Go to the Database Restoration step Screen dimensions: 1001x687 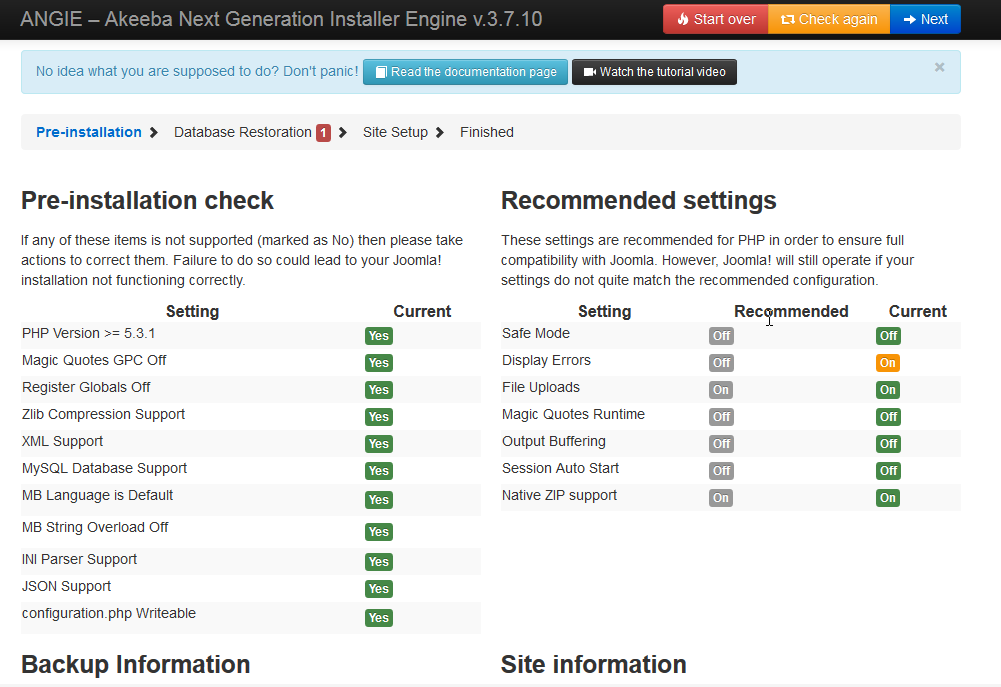242,132
